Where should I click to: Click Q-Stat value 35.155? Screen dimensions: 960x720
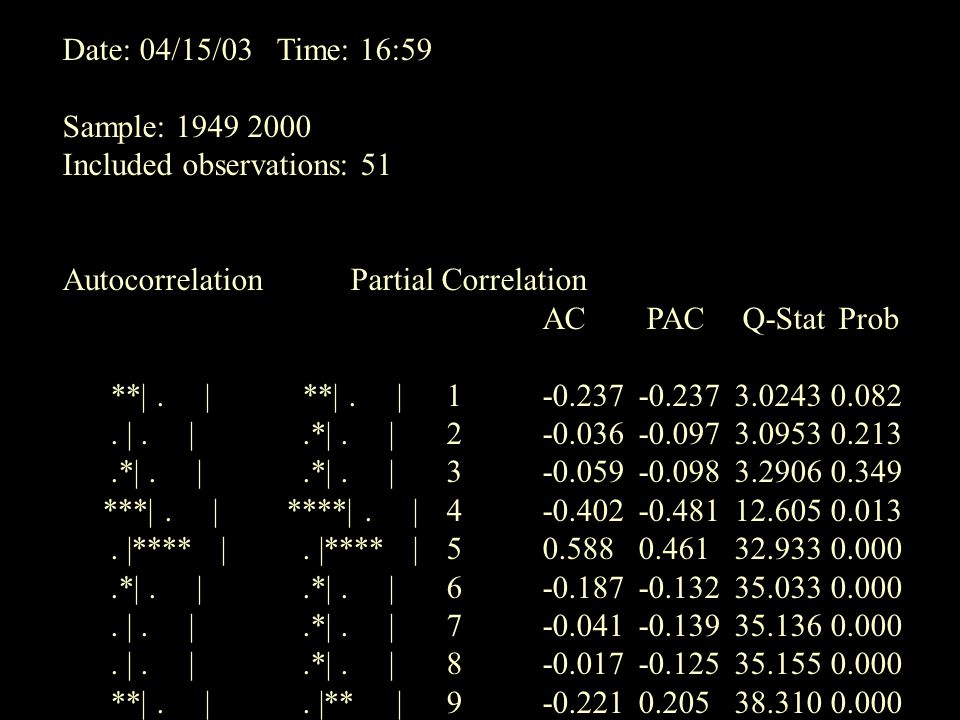[778, 664]
